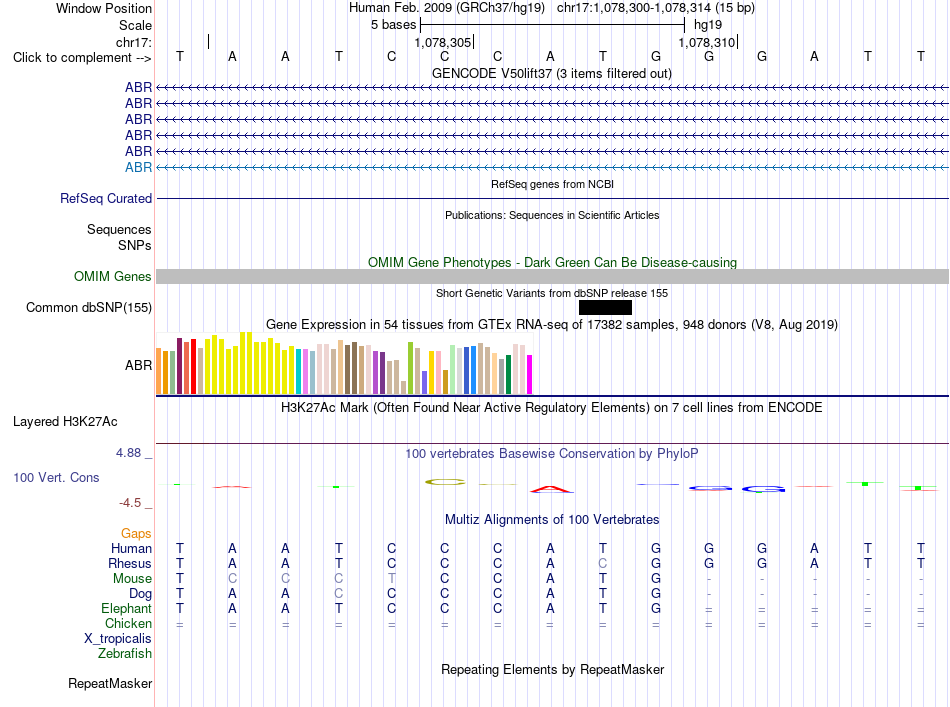Click the position label 1,078,305
Viewport: 950px width, 707px height.
point(442,42)
